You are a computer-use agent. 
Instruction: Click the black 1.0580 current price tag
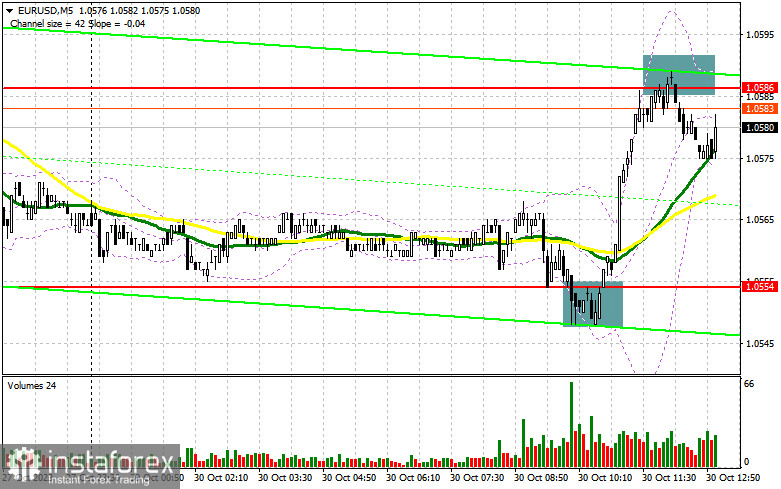pyautogui.click(x=761, y=127)
